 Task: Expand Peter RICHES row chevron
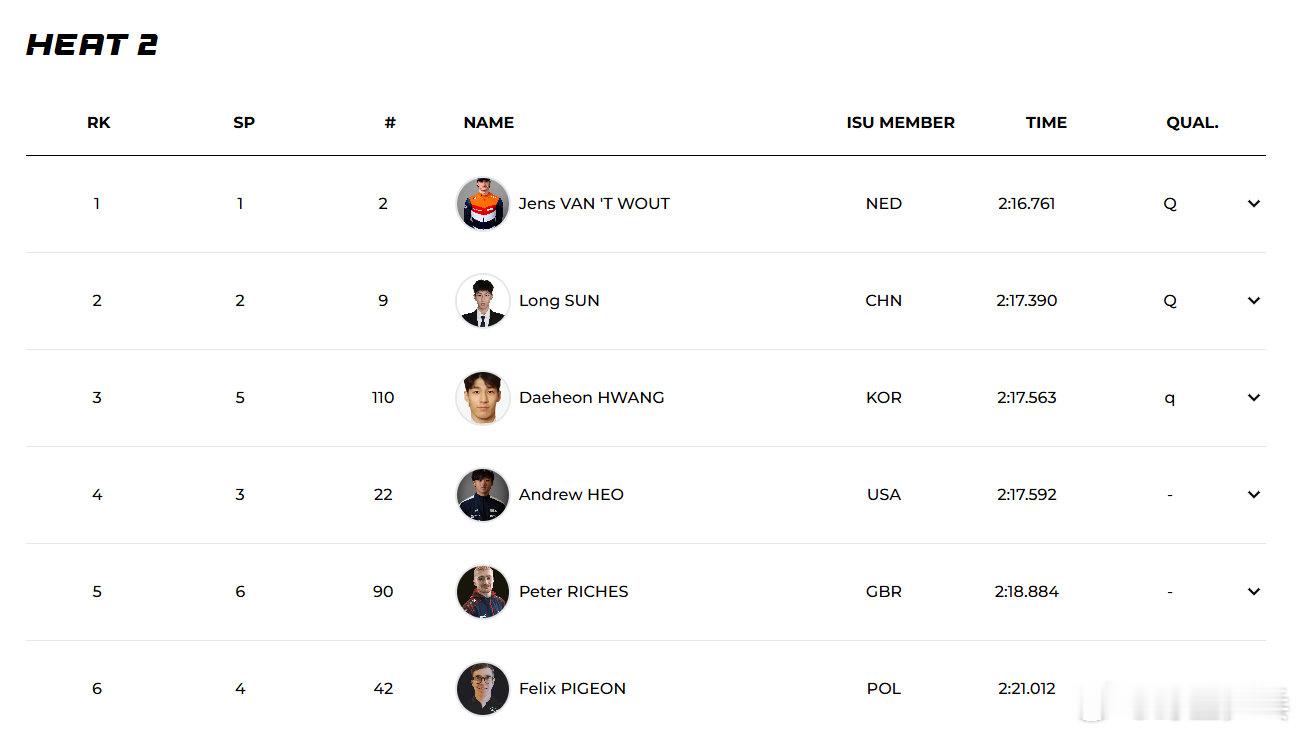tap(1253, 592)
